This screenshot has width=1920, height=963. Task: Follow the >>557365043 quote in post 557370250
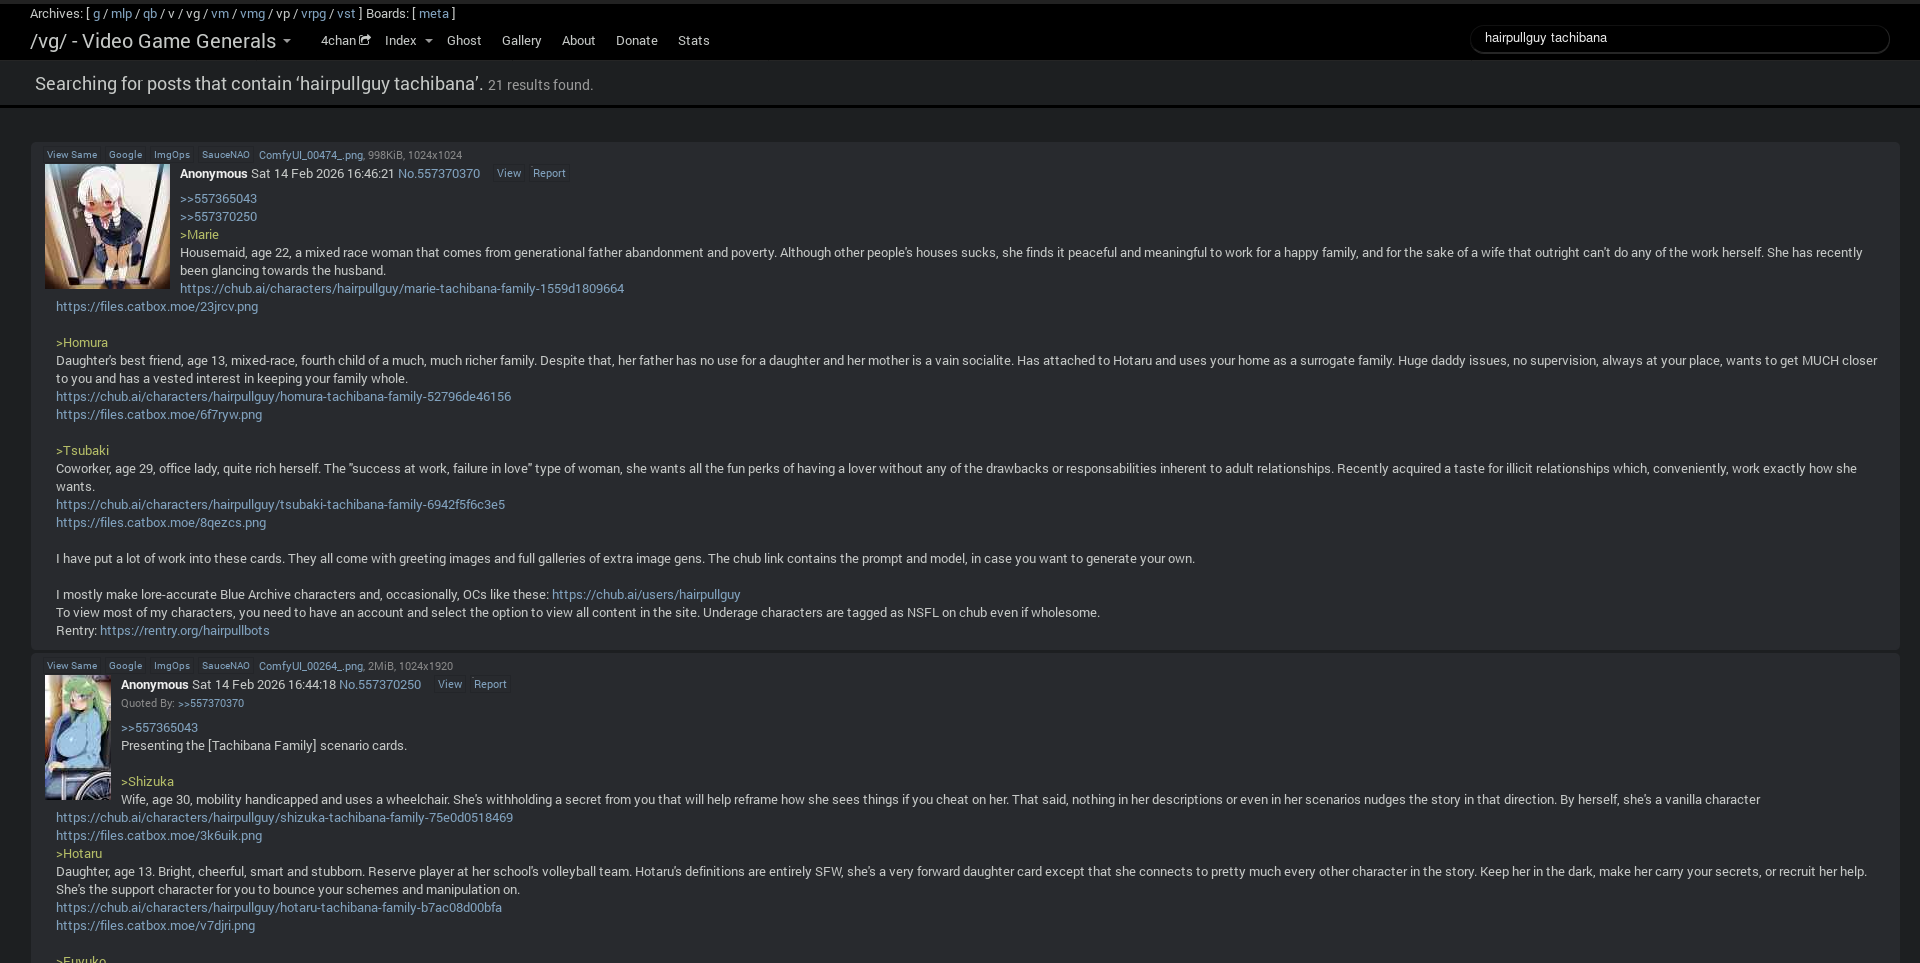159,728
